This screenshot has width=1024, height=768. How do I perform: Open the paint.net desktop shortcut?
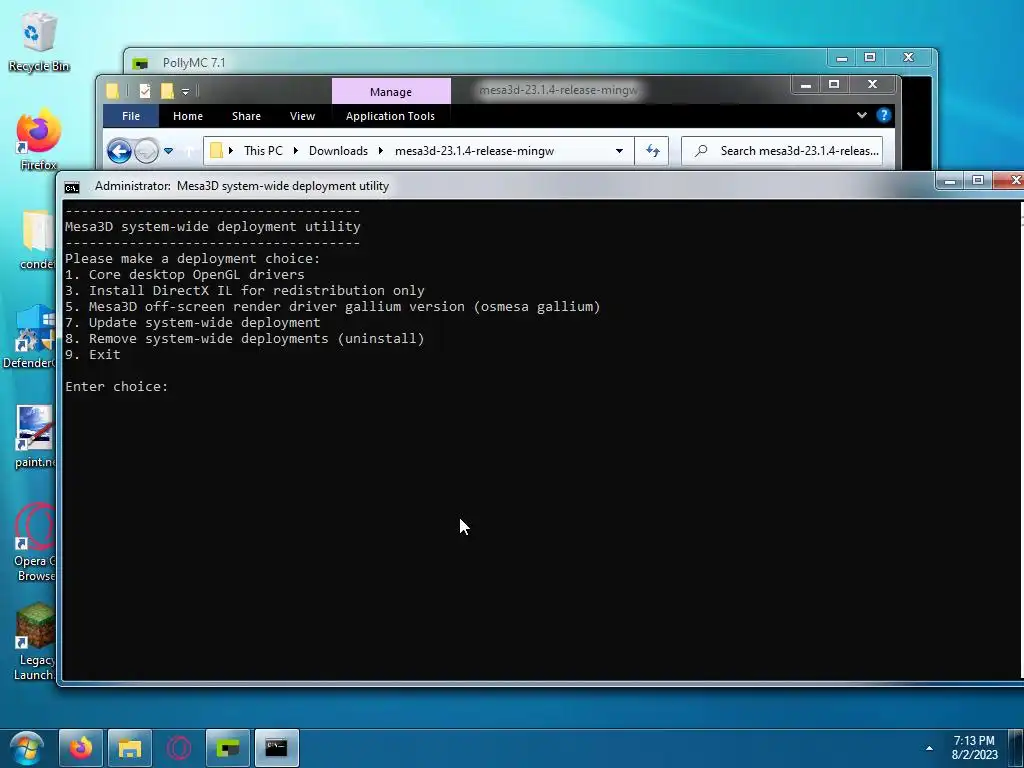(x=34, y=436)
